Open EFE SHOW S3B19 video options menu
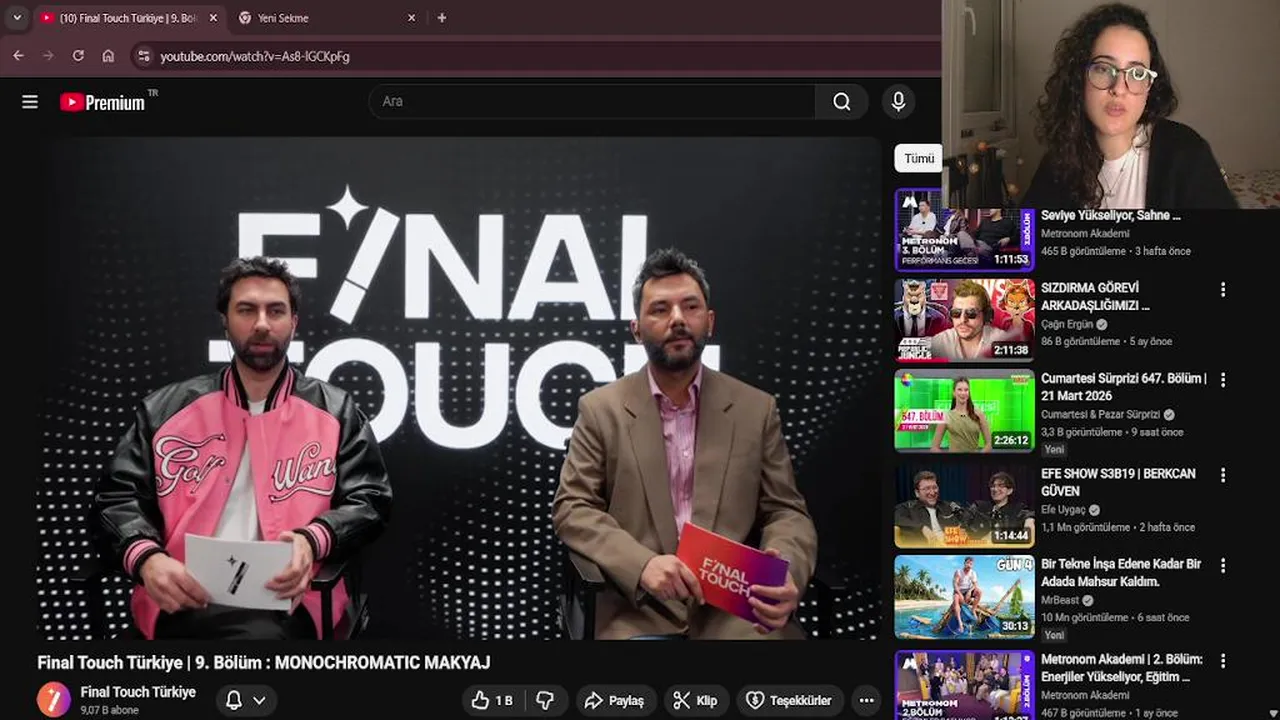Image resolution: width=1280 pixels, height=720 pixels. click(1222, 475)
